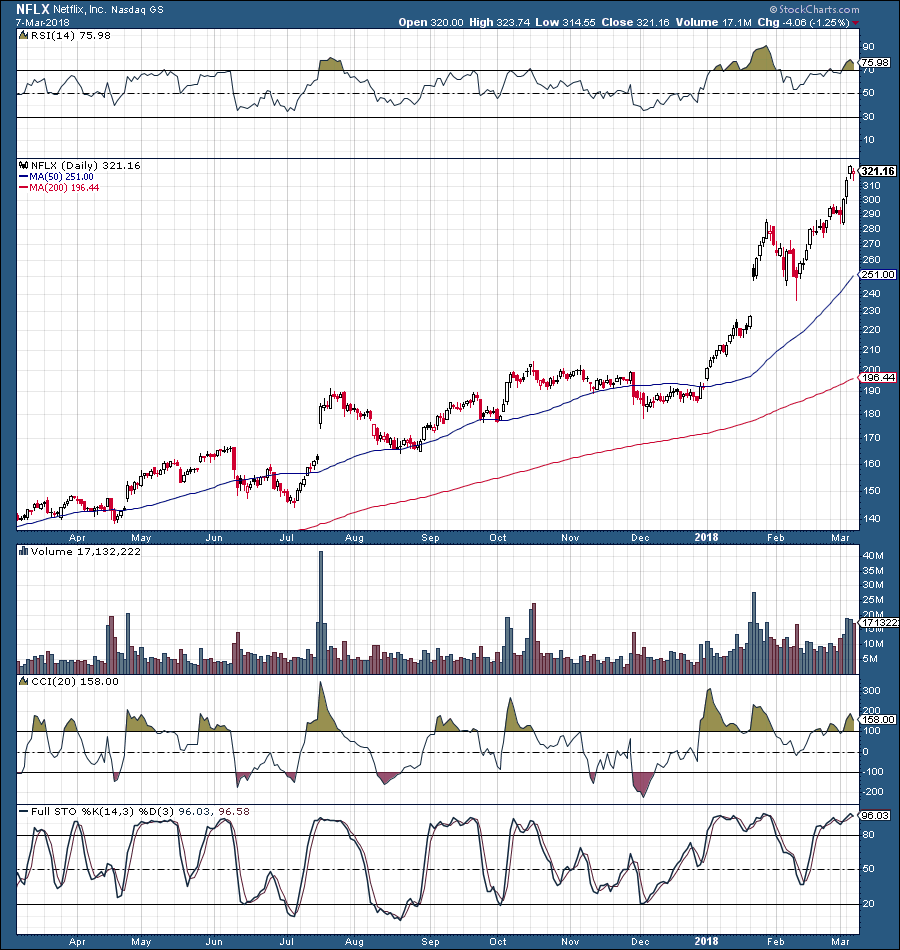Select the 140 label on price axis
The width and height of the screenshot is (900, 950).
click(872, 519)
